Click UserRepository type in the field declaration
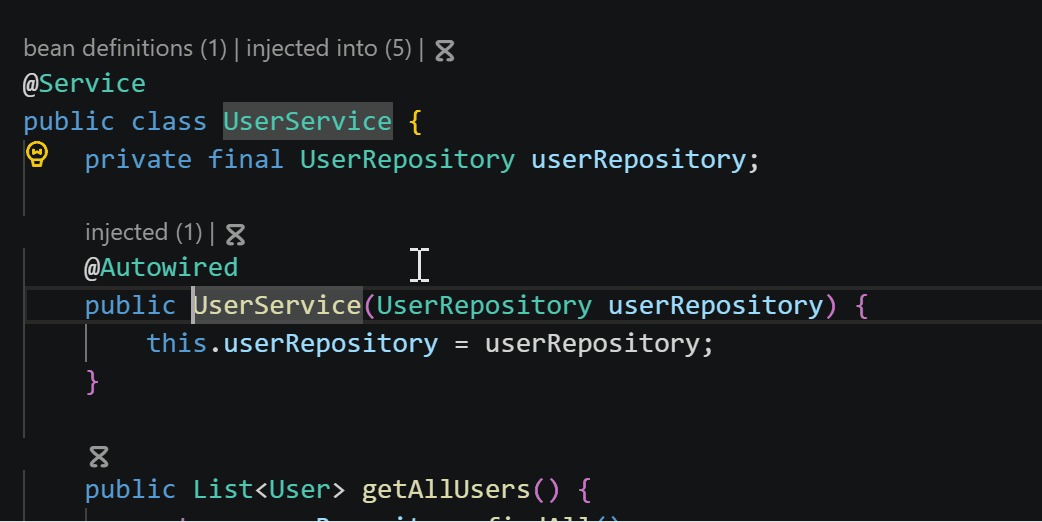 pos(407,159)
